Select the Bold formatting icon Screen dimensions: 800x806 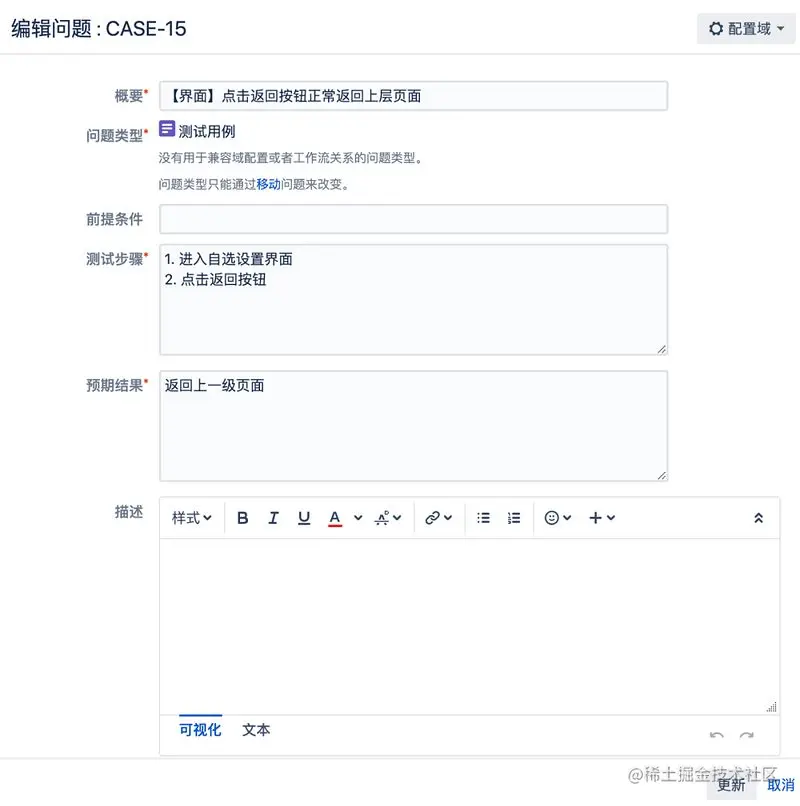242,517
